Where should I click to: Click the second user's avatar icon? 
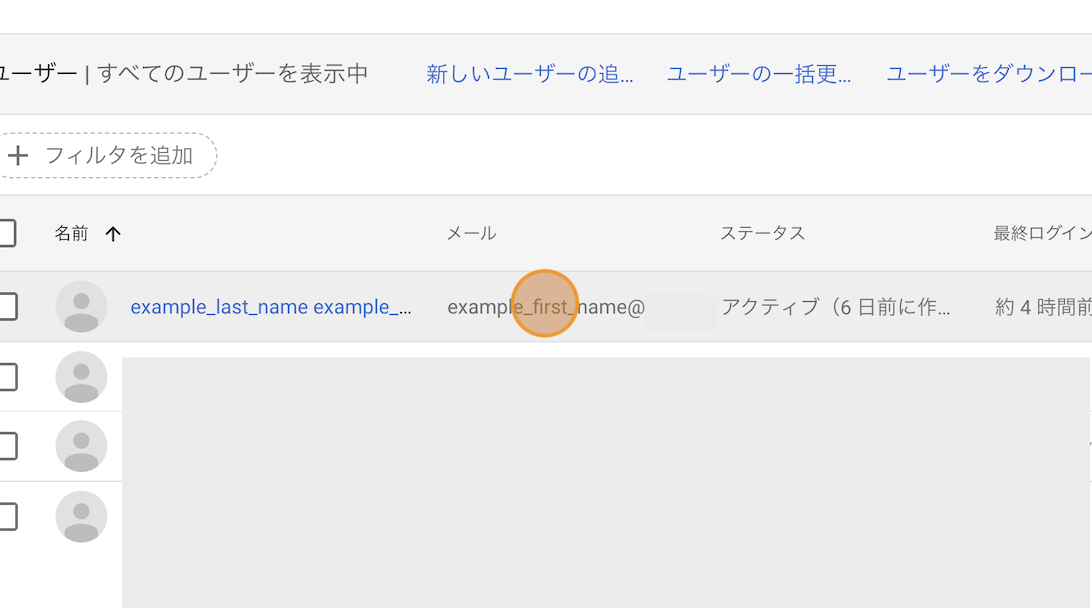pyautogui.click(x=81, y=377)
